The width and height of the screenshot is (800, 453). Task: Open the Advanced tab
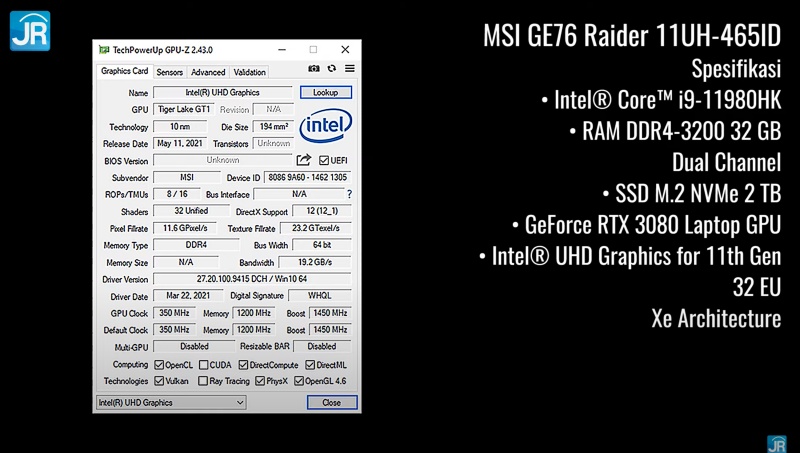tap(208, 72)
